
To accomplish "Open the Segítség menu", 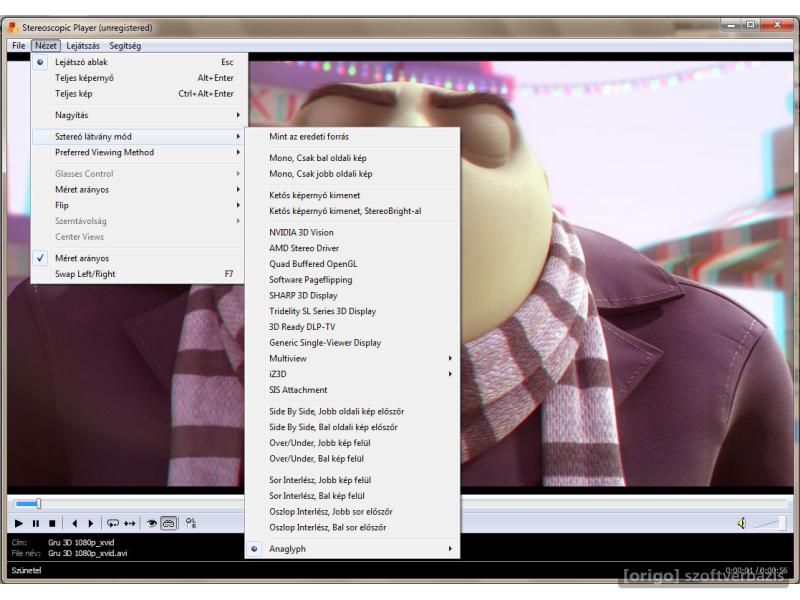I will click(x=125, y=45).
